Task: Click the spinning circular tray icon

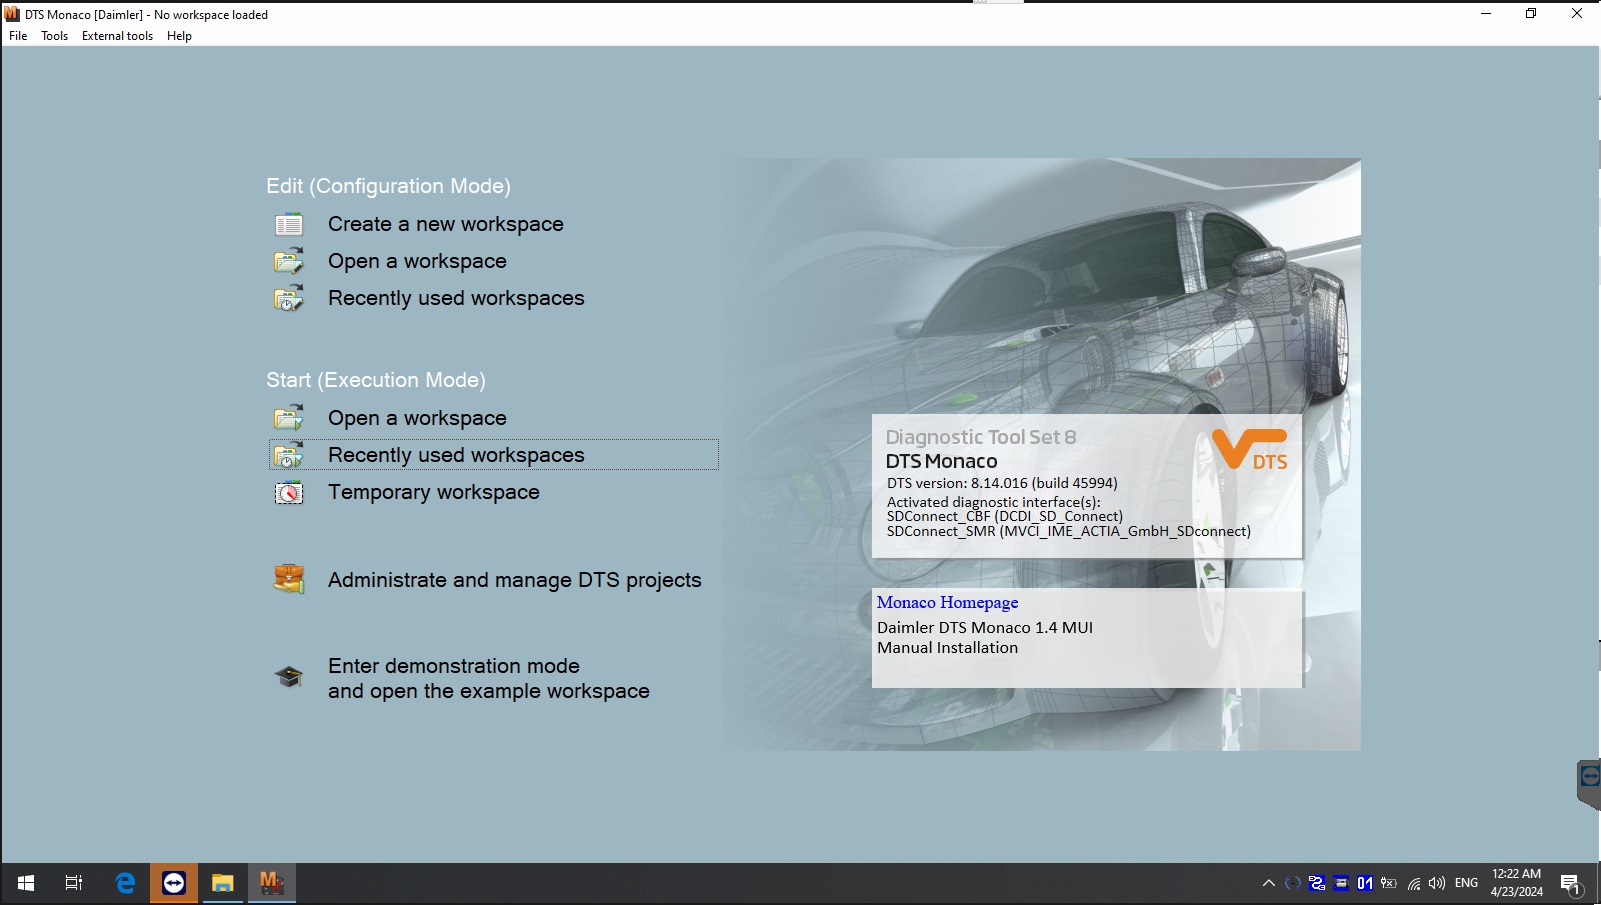Action: click(1293, 883)
